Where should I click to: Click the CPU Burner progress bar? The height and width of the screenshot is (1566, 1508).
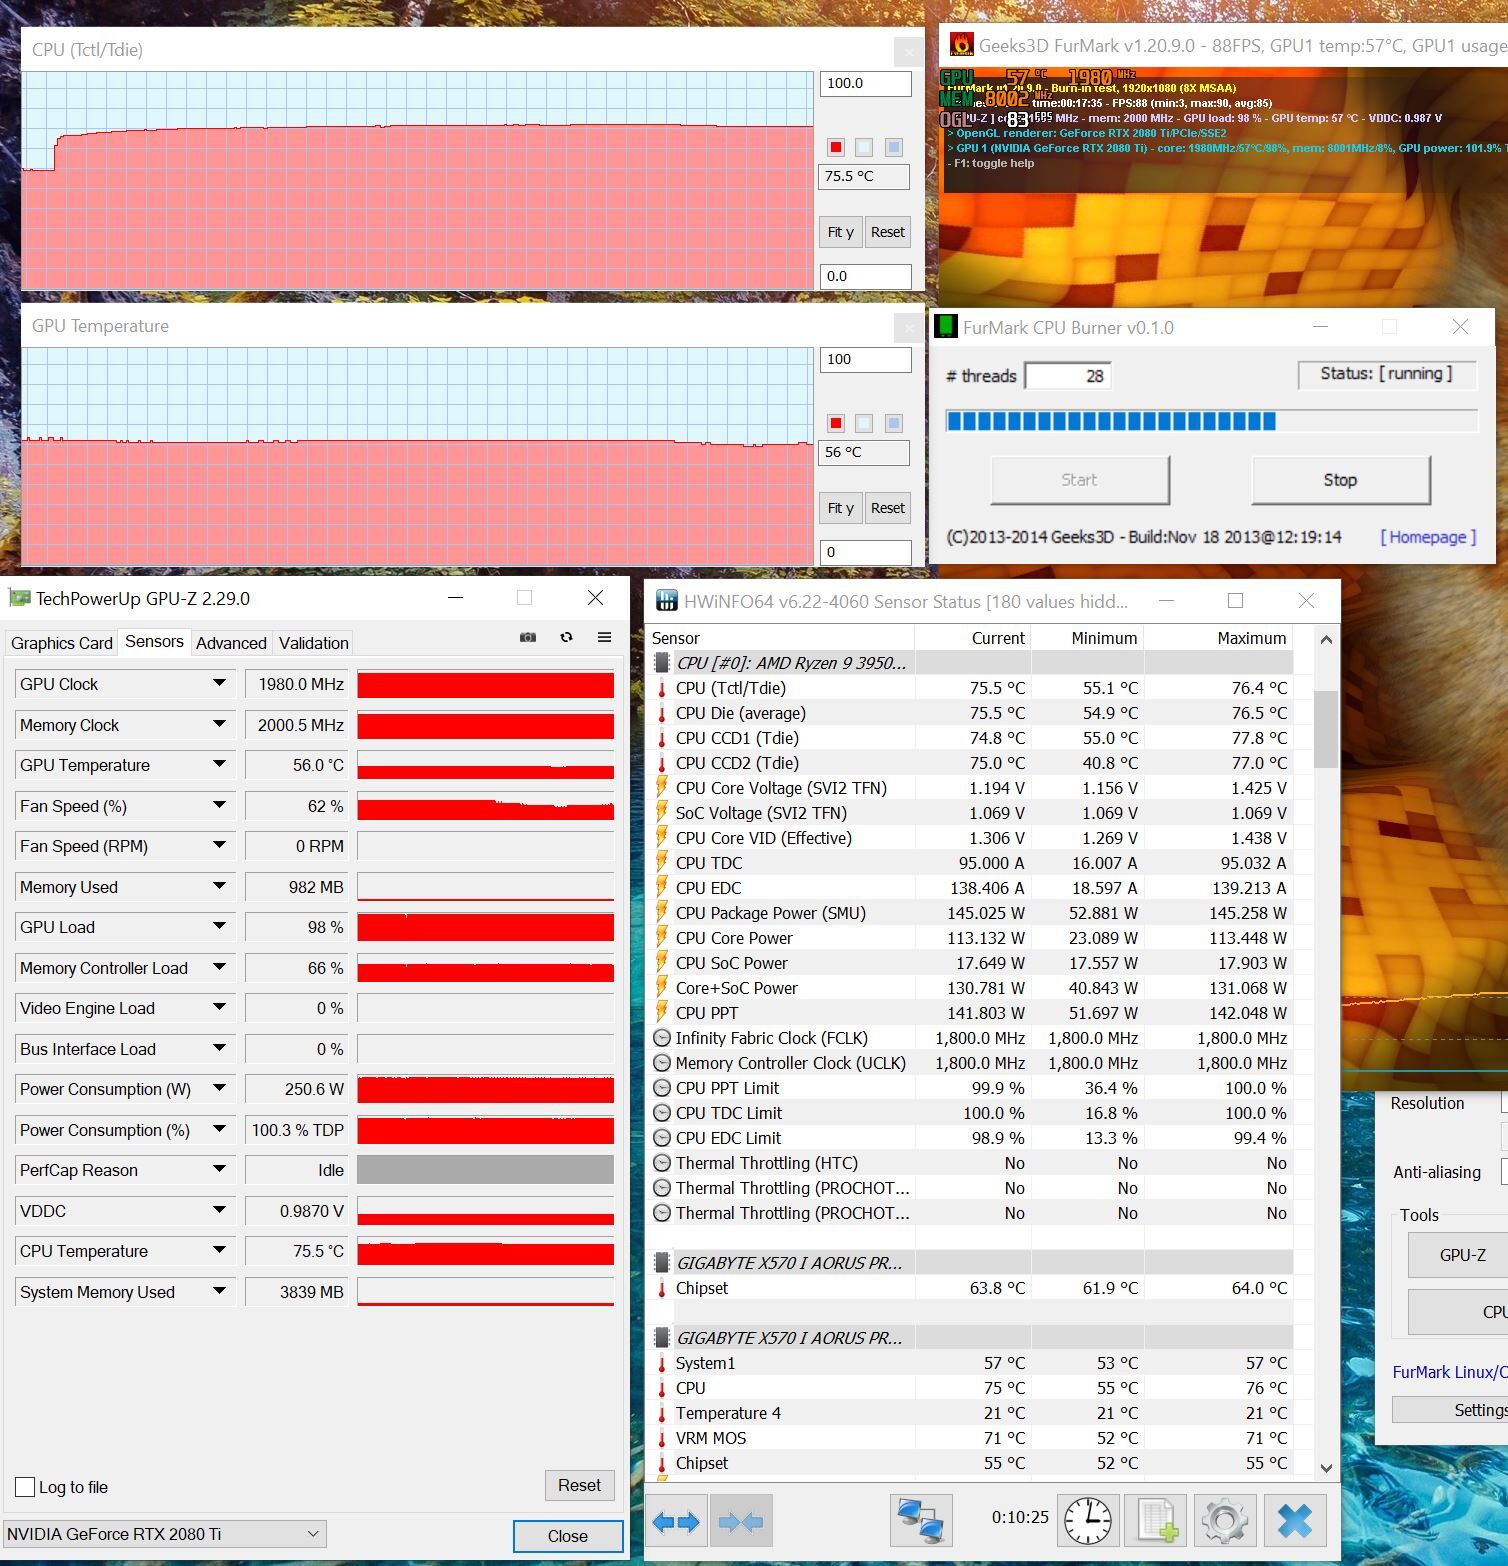(x=1212, y=421)
